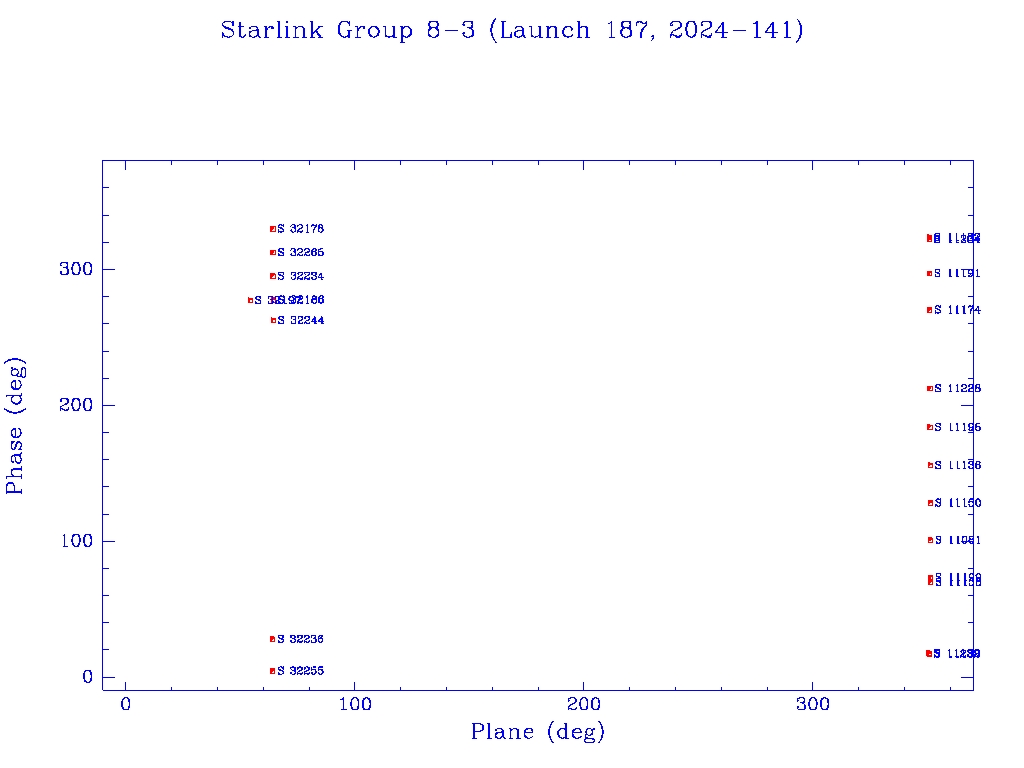Click the "S 32255" data label
Image resolution: width=1024 pixels, height=768 pixels.
(x=300, y=671)
